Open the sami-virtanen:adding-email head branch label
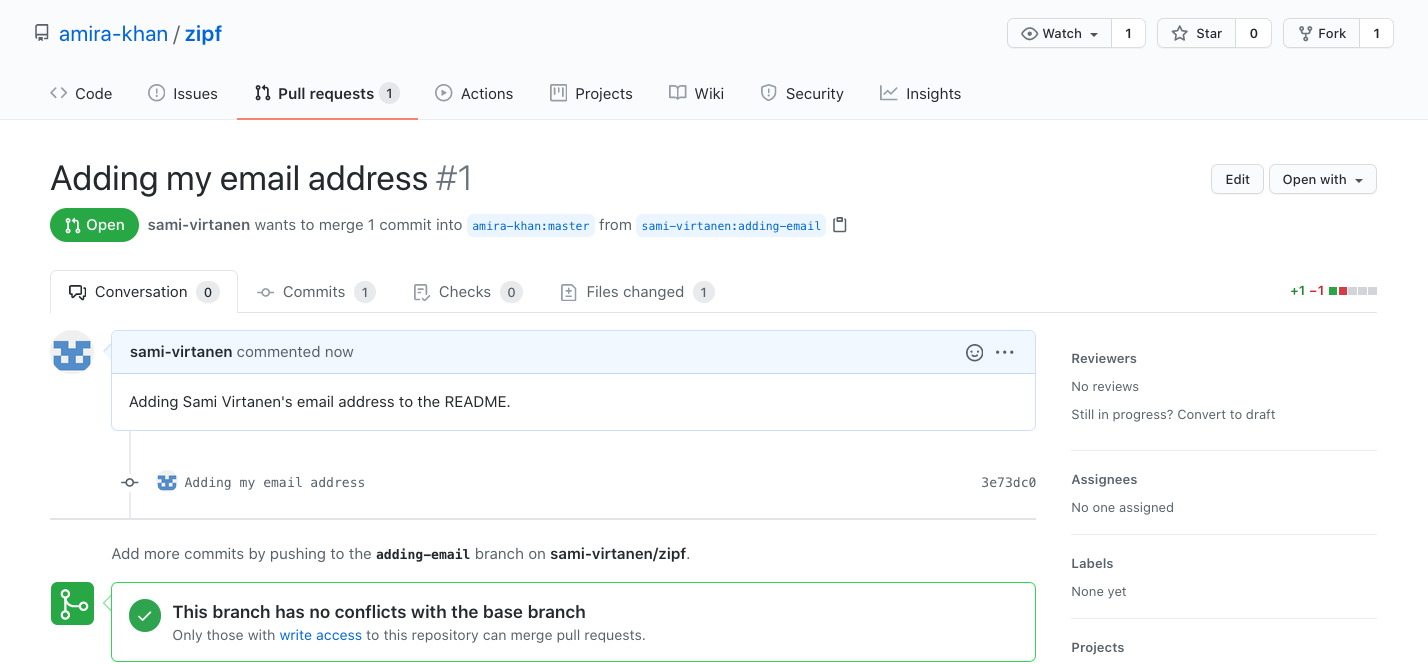Screen dimensions: 1428x664 click(731, 226)
